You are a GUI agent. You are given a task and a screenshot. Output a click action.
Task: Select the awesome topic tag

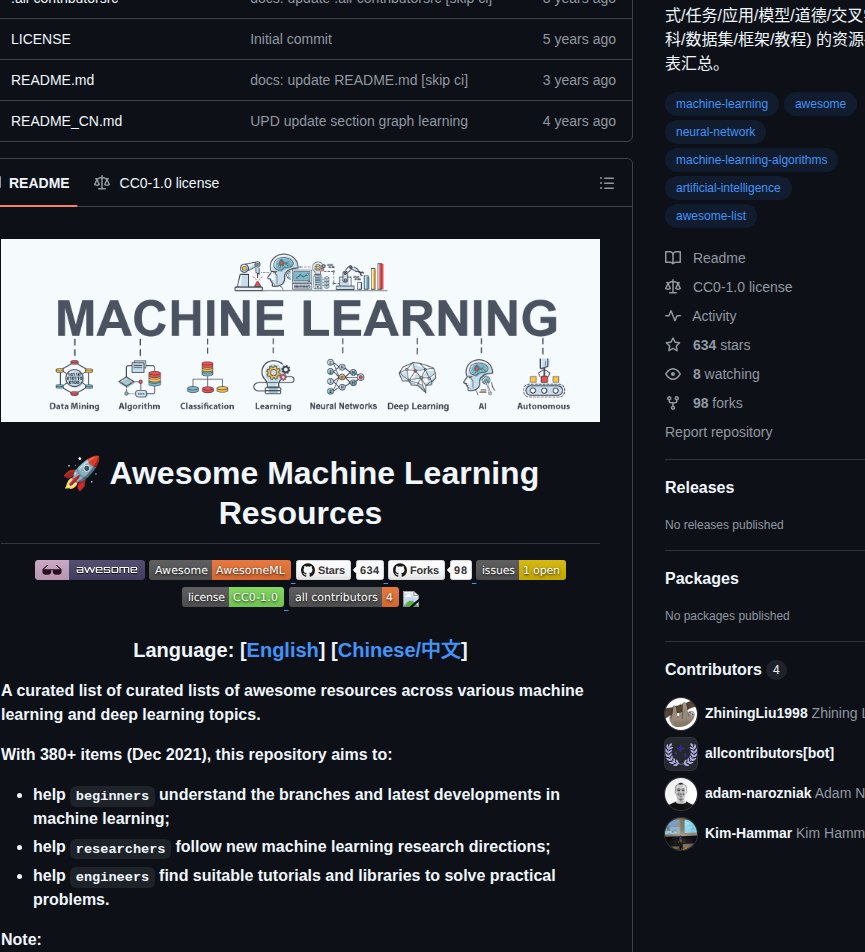[820, 104]
